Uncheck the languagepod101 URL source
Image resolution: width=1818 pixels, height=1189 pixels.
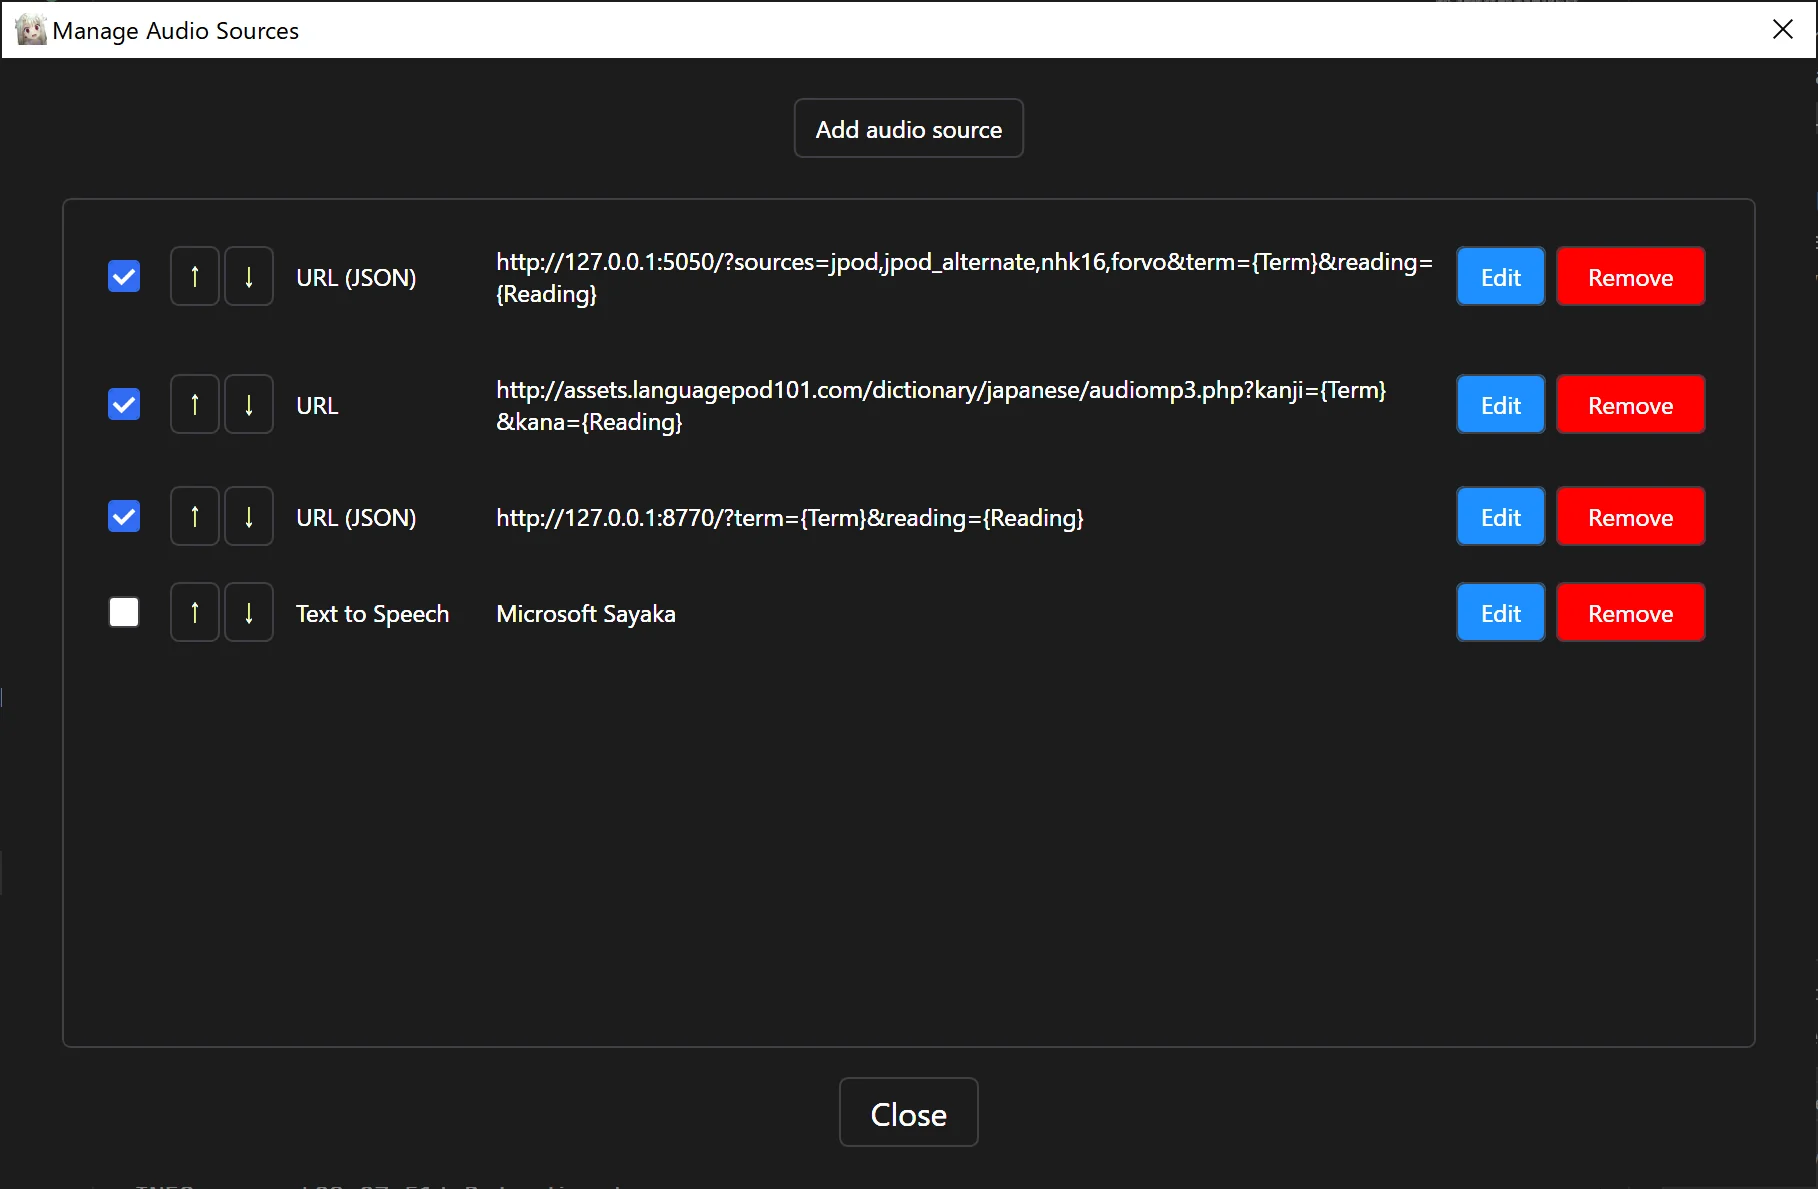point(123,404)
